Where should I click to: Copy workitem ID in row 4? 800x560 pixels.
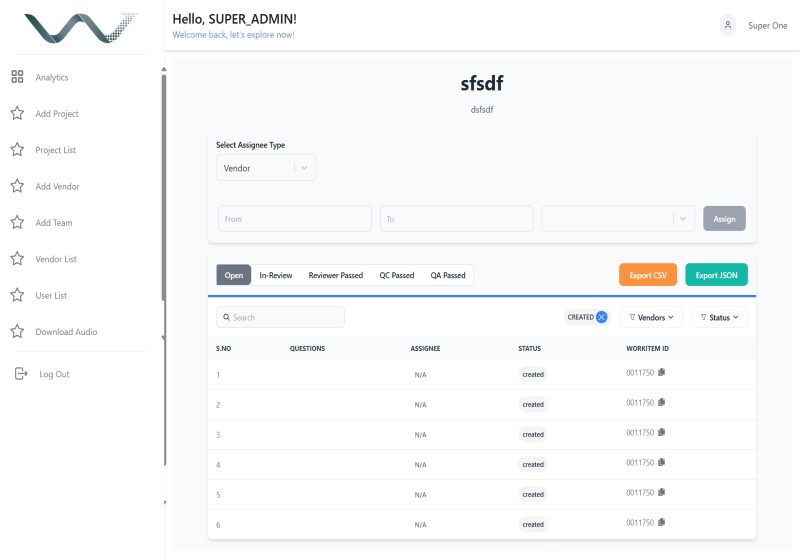pyautogui.click(x=662, y=463)
